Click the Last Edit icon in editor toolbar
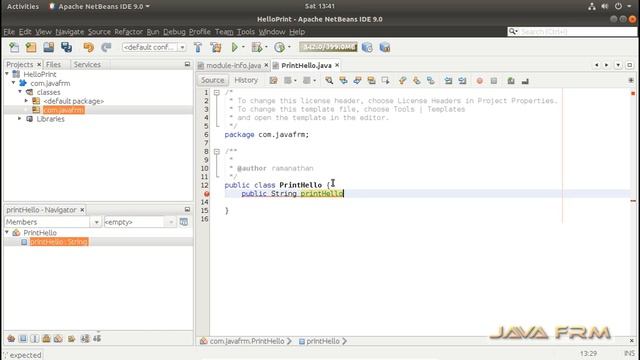This screenshot has height=360, width=640. pos(273,81)
